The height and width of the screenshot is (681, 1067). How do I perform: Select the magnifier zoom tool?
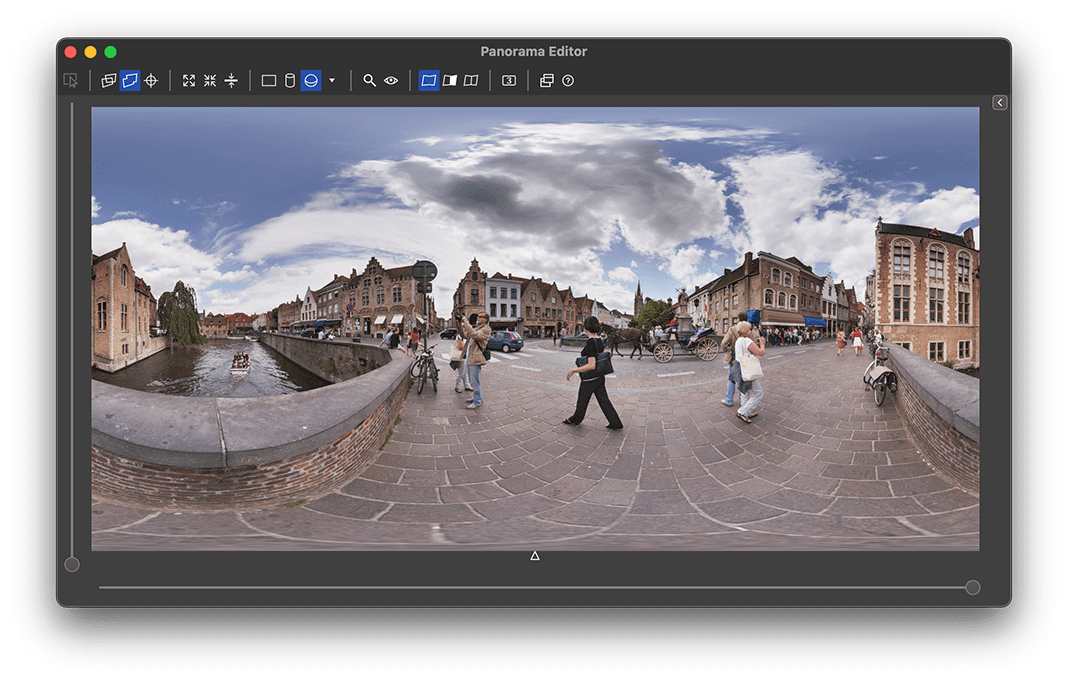(369, 81)
